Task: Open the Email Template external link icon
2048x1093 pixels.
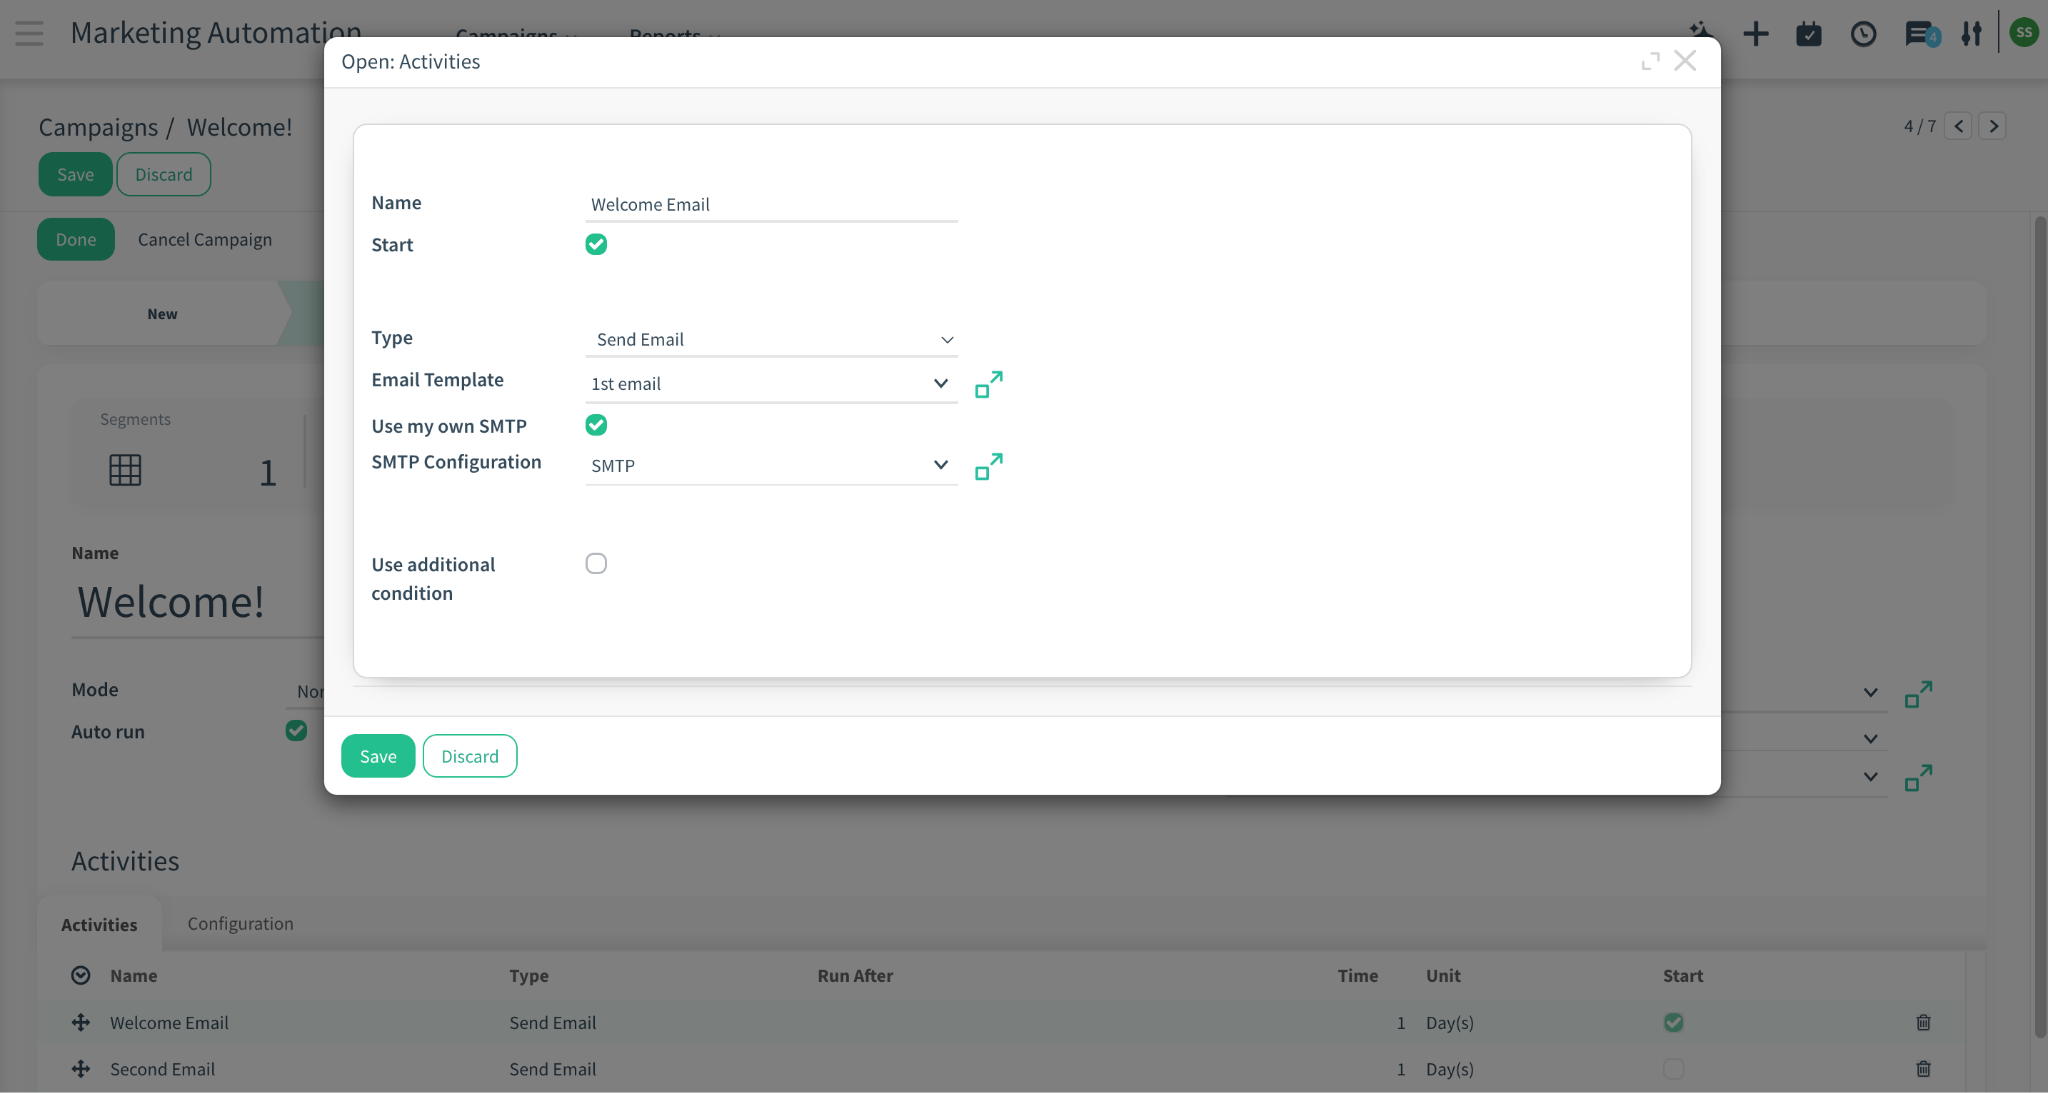Action: click(x=989, y=385)
